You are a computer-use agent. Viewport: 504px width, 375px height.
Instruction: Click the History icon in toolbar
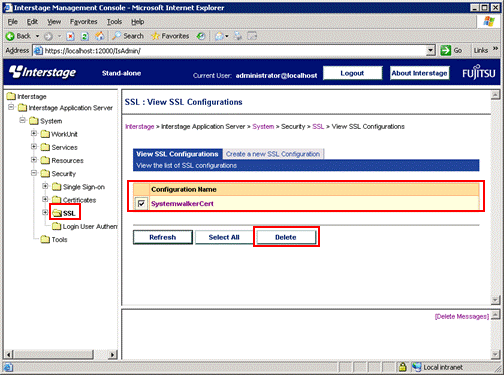(201, 36)
